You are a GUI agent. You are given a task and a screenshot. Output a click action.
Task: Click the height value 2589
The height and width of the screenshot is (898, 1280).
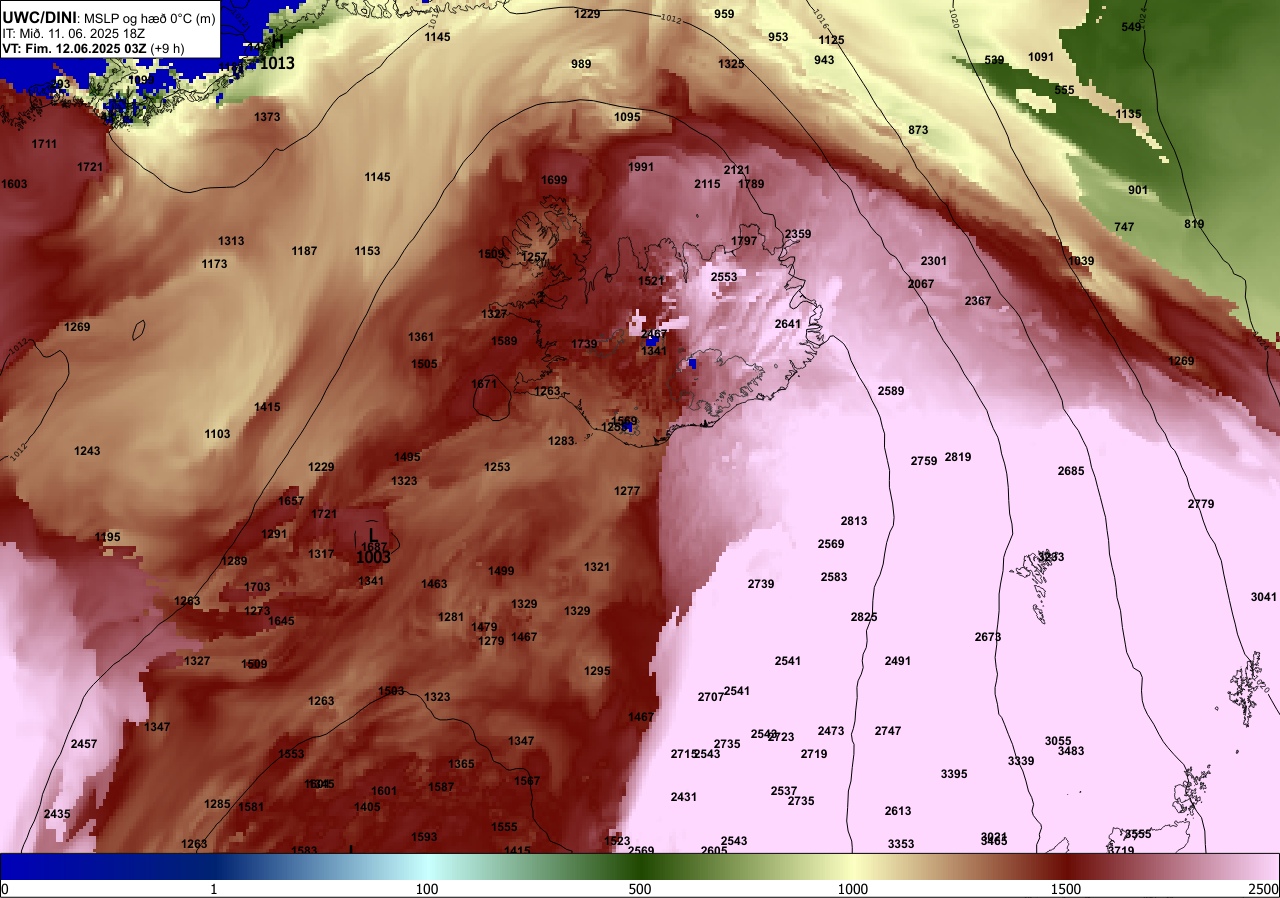point(891,391)
